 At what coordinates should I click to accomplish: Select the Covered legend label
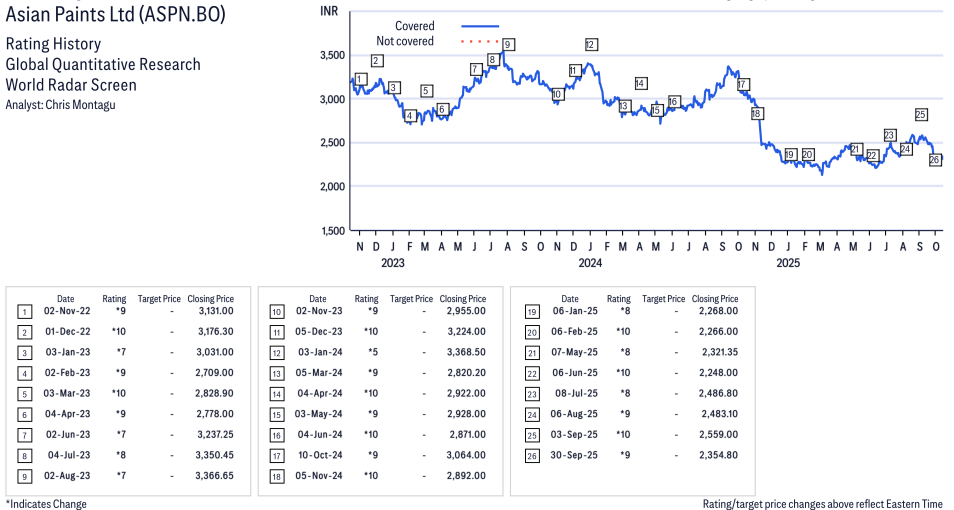tap(414, 27)
